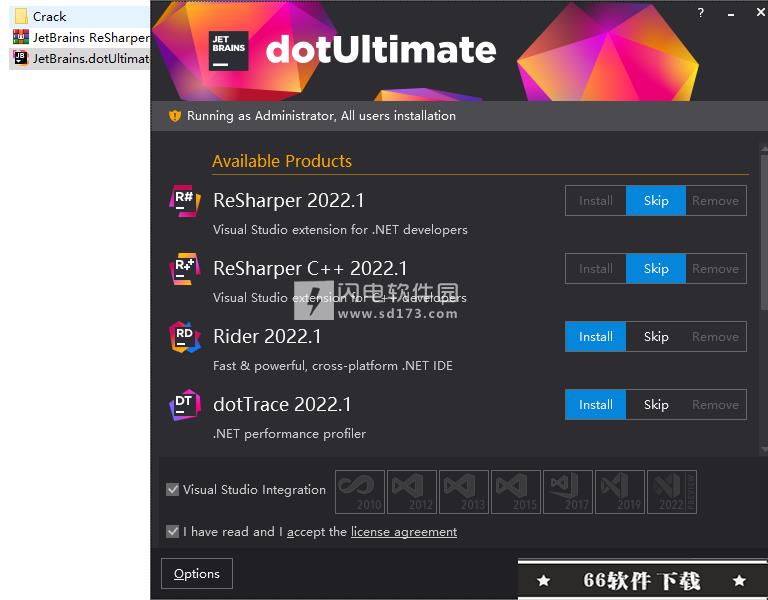Select Visual Studio 2010 integration icon

[x=360, y=492]
